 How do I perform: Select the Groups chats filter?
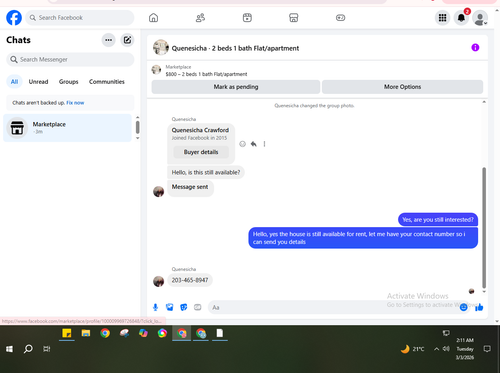pos(68,82)
